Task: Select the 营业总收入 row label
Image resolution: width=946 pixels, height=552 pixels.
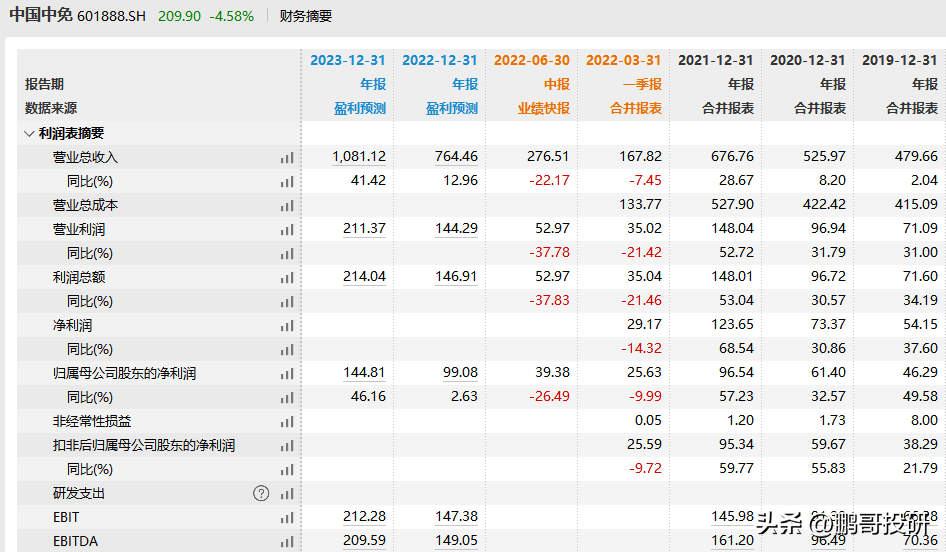Action: pos(85,158)
